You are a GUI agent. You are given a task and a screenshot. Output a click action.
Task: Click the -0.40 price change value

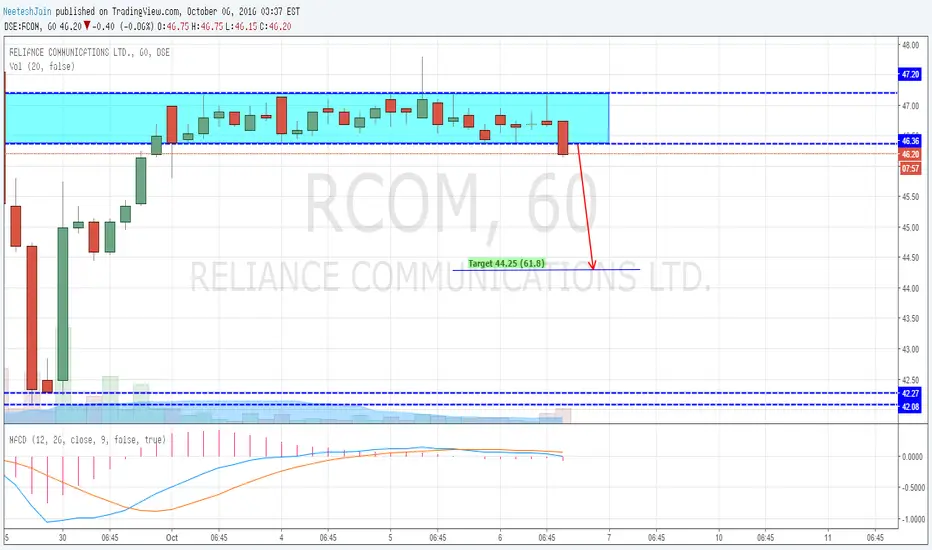click(104, 26)
